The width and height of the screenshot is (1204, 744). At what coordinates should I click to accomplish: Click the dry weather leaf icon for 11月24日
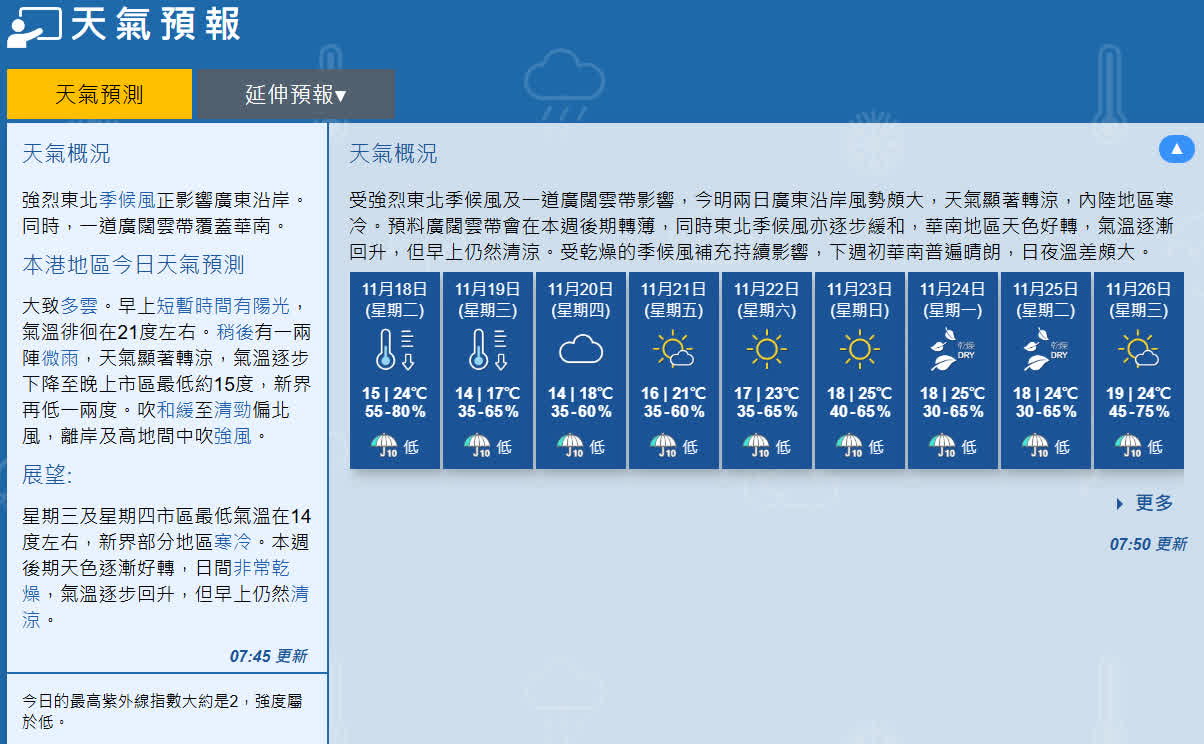pyautogui.click(x=952, y=349)
